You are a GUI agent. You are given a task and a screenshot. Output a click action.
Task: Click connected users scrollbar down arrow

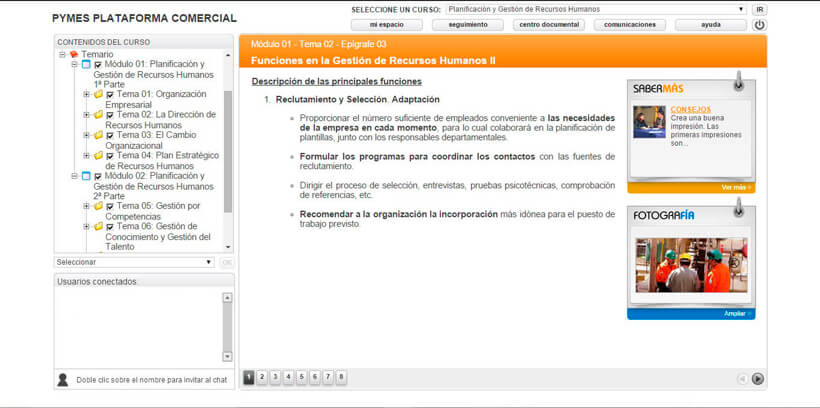click(x=227, y=357)
